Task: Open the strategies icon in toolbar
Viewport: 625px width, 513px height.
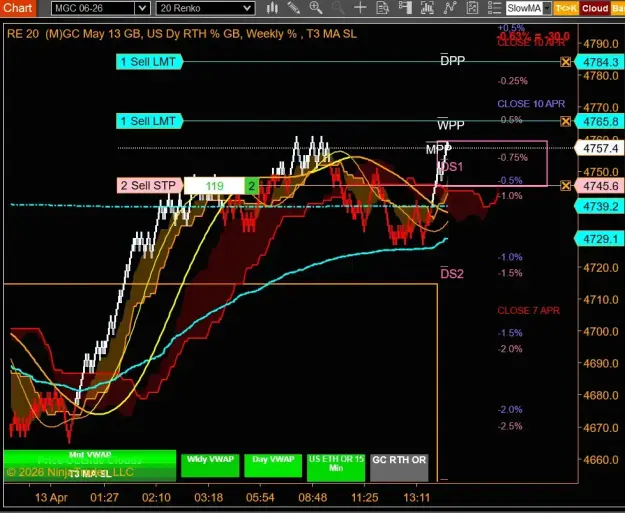Action: [x=472, y=8]
